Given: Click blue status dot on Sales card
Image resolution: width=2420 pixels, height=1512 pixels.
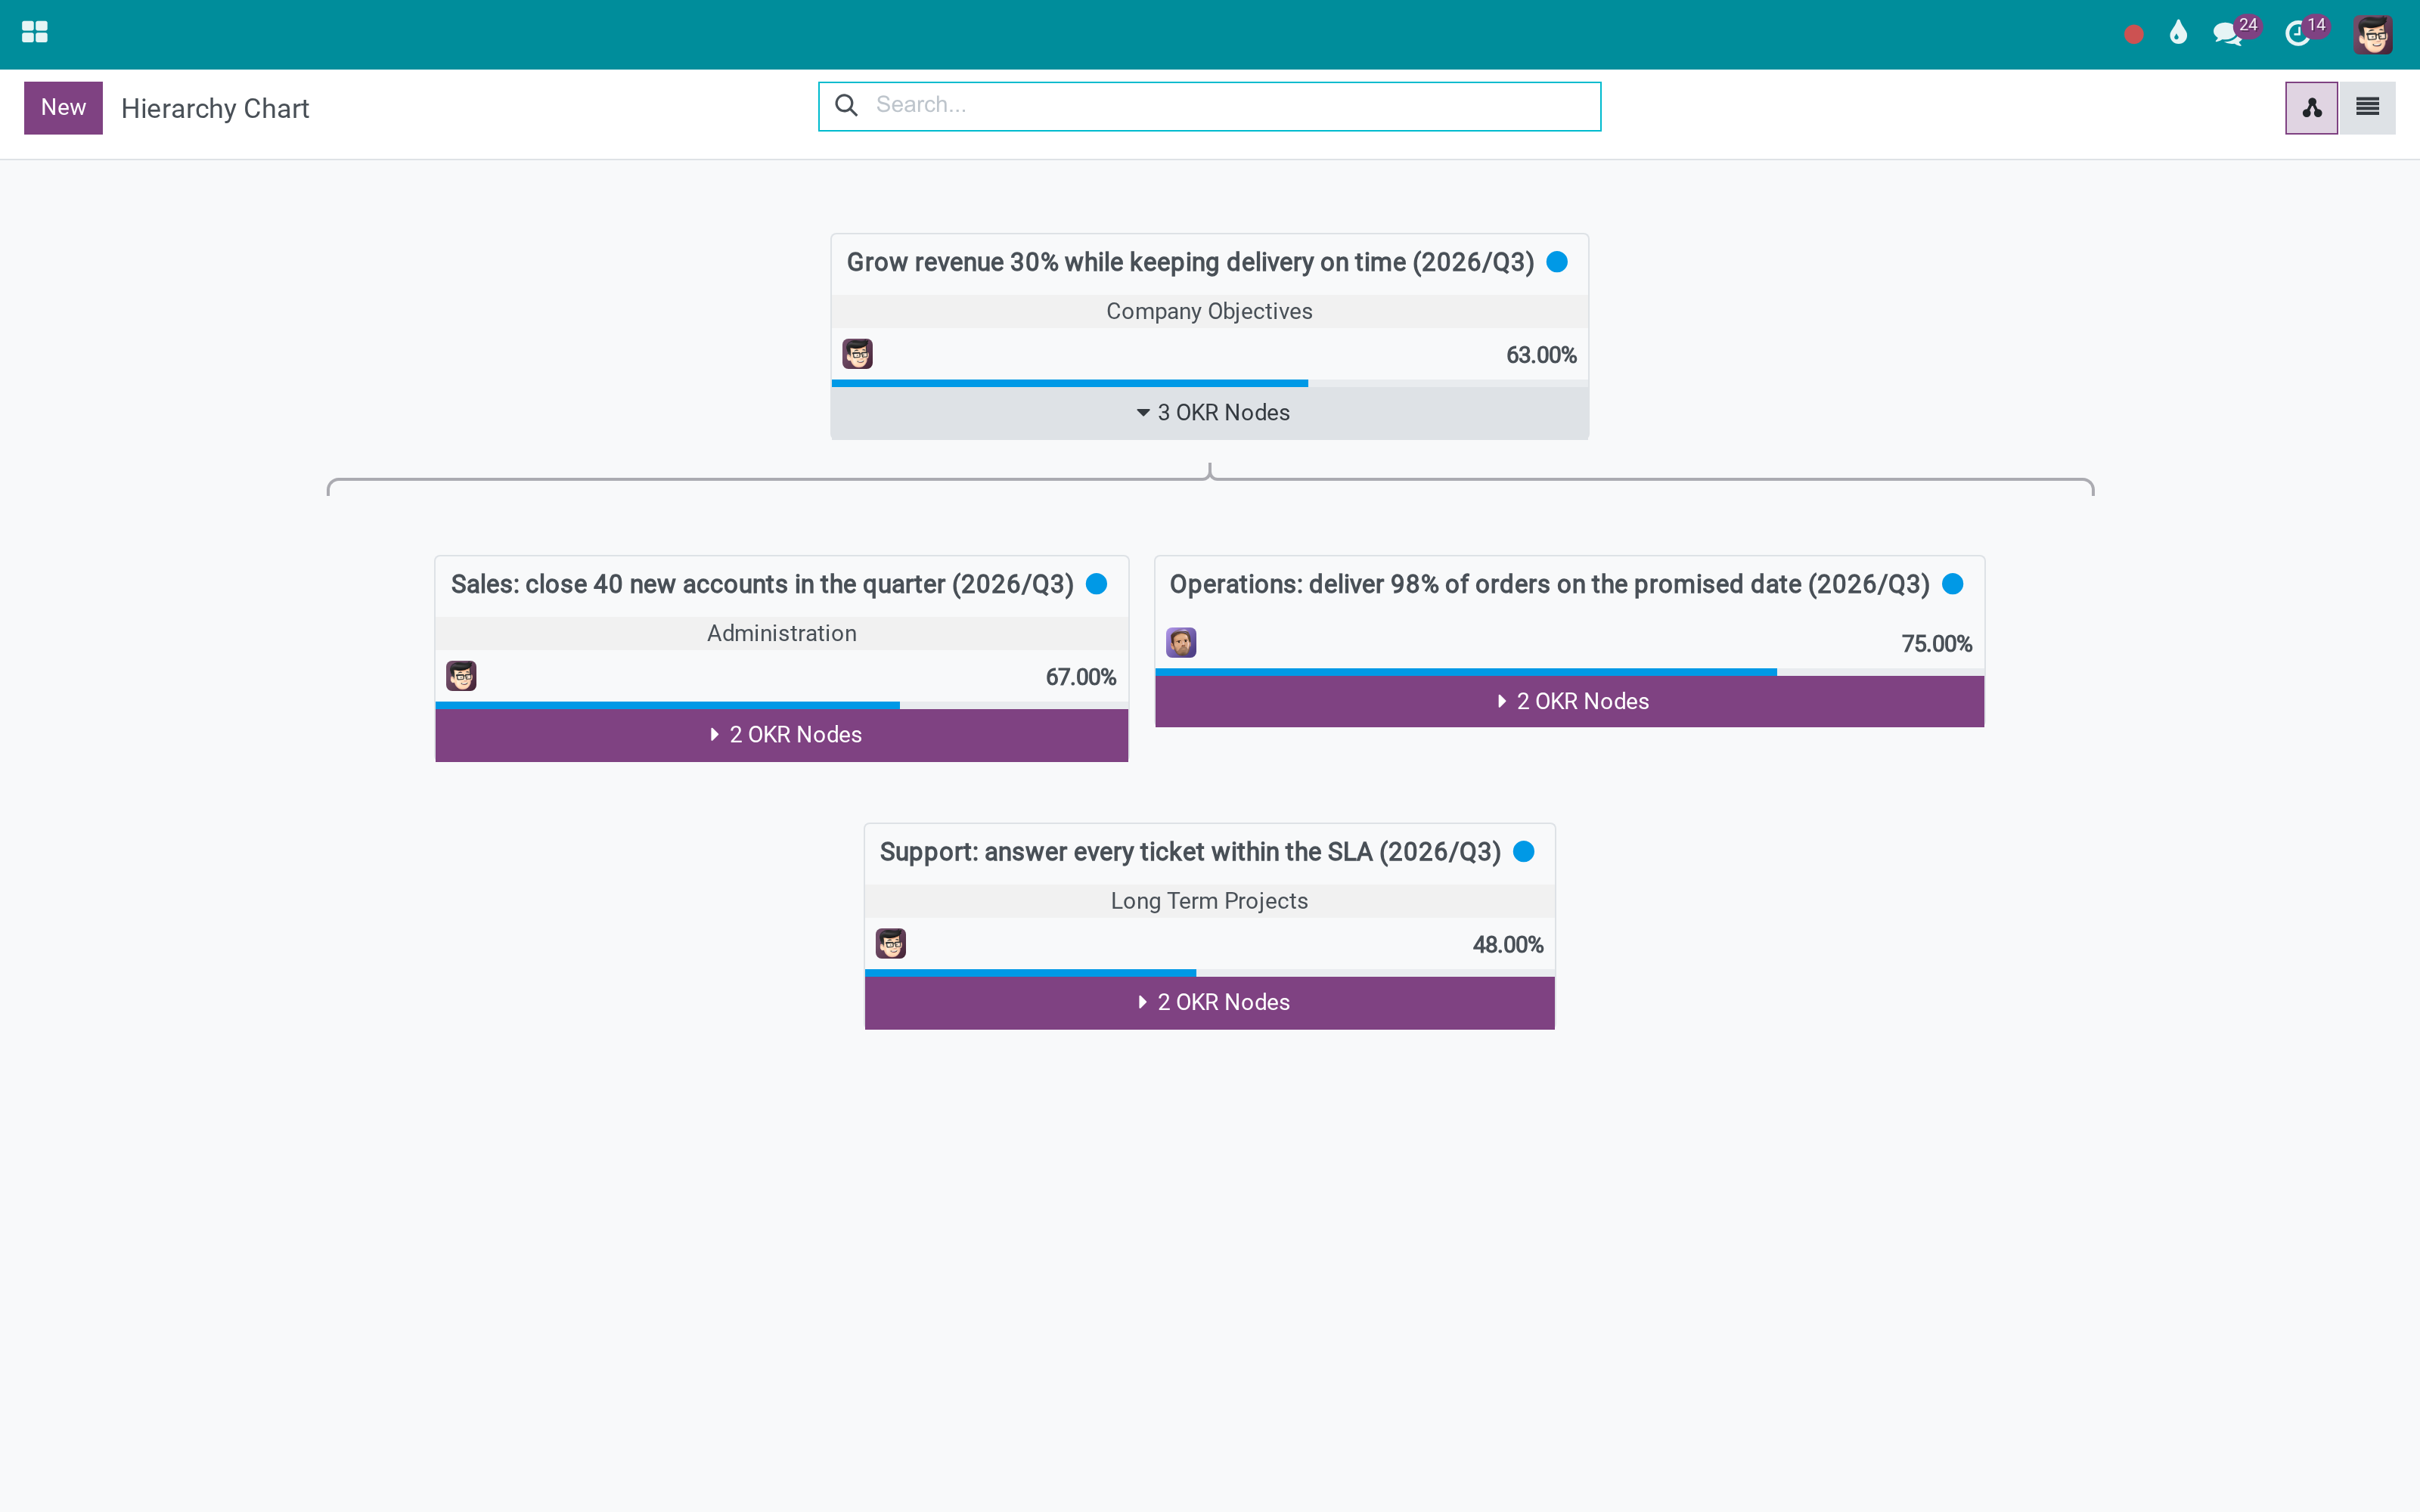Looking at the screenshot, I should coord(1097,584).
